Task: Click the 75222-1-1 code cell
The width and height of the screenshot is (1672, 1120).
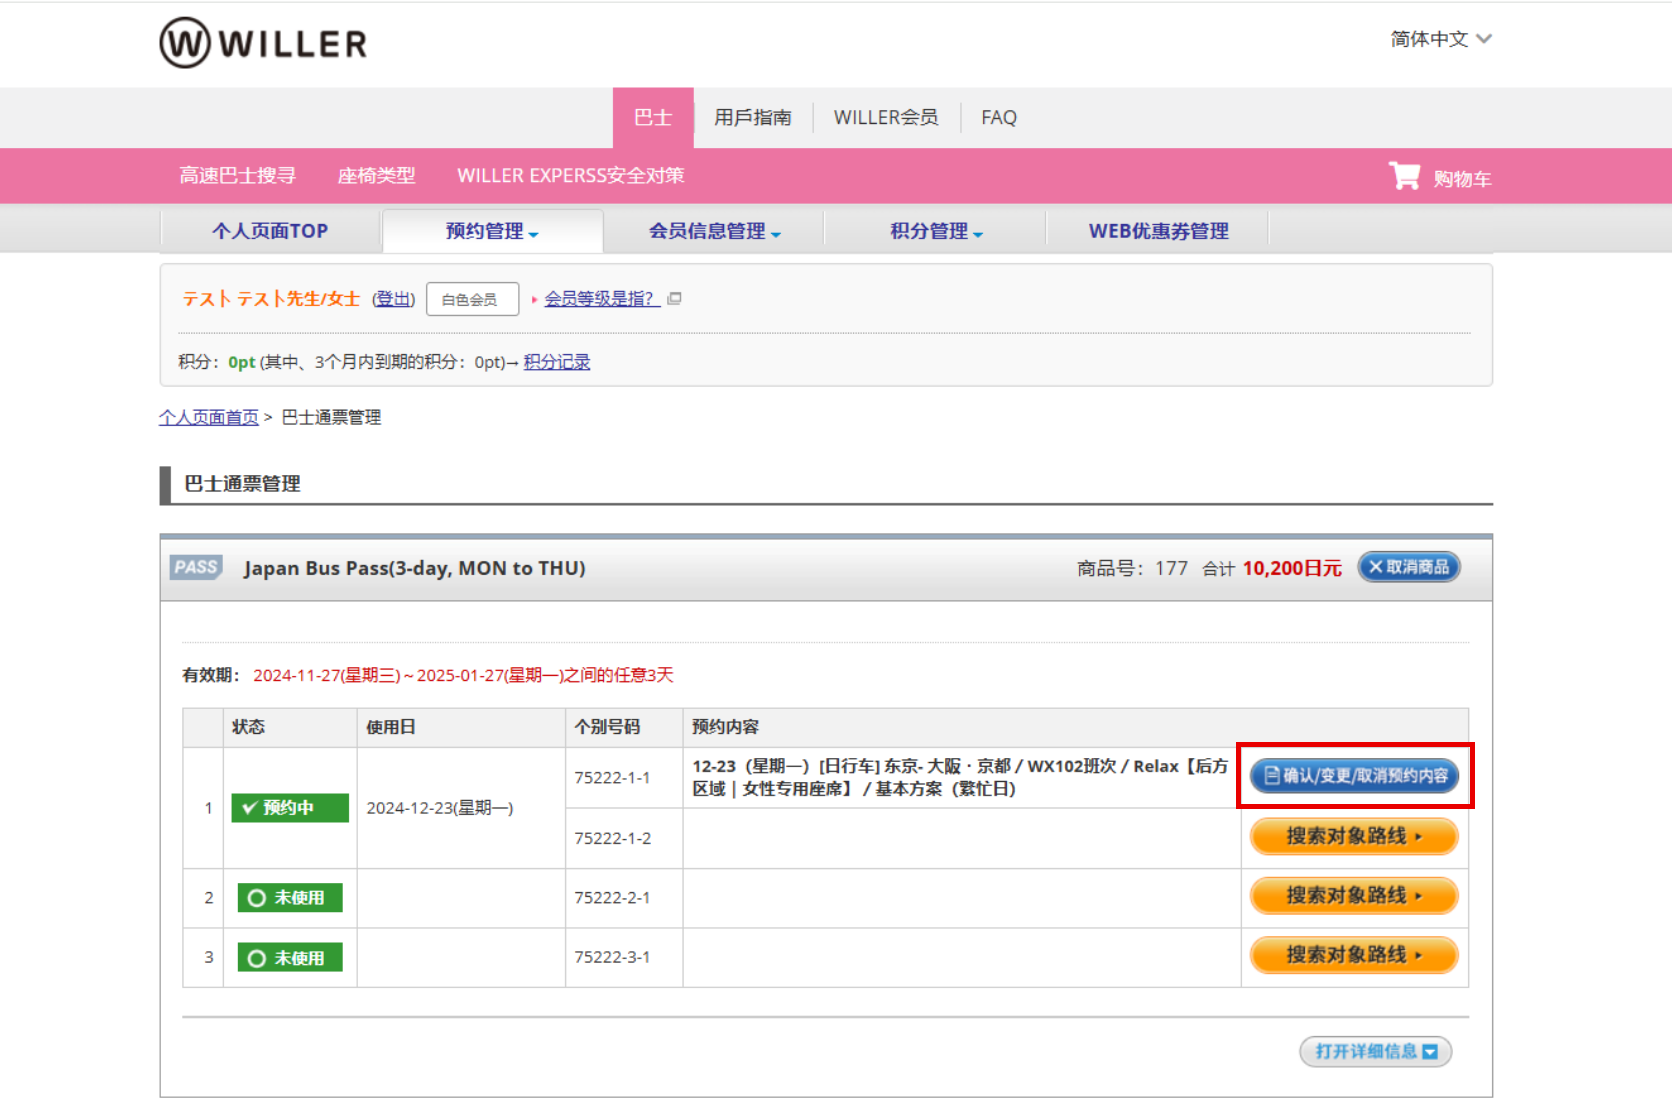Action: [x=624, y=778]
